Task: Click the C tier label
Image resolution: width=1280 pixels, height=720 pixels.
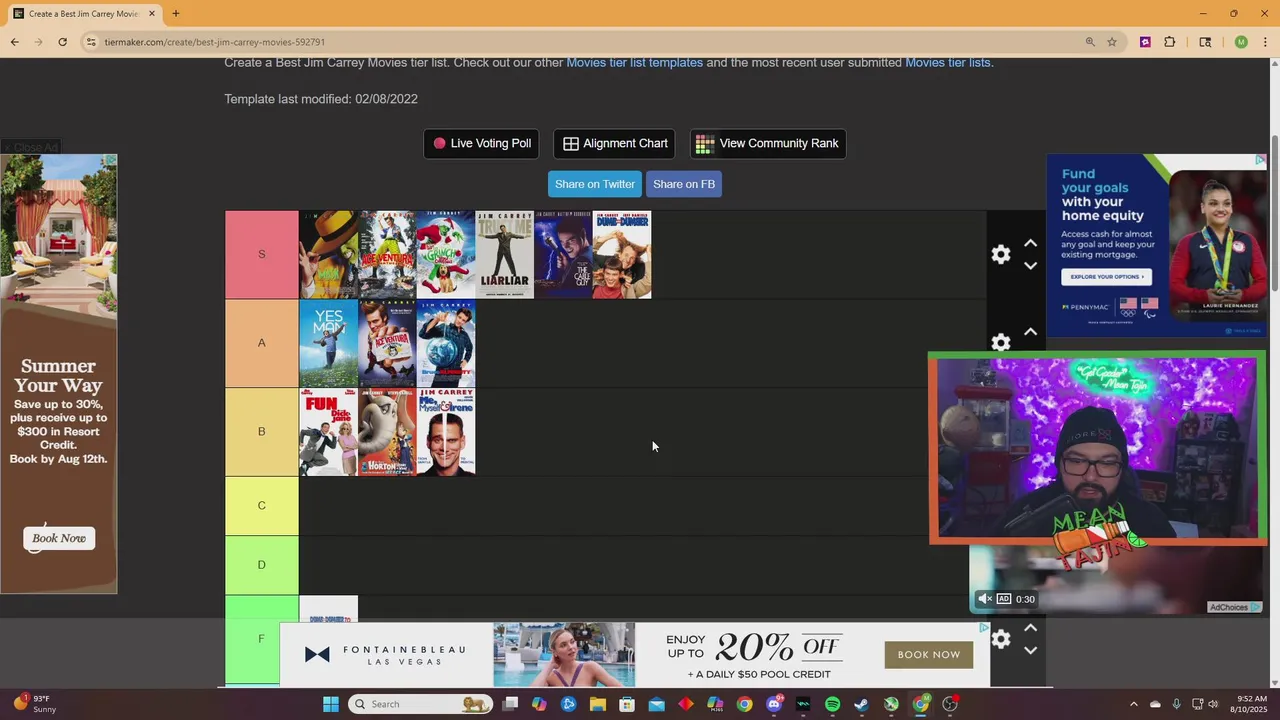Action: [x=262, y=506]
